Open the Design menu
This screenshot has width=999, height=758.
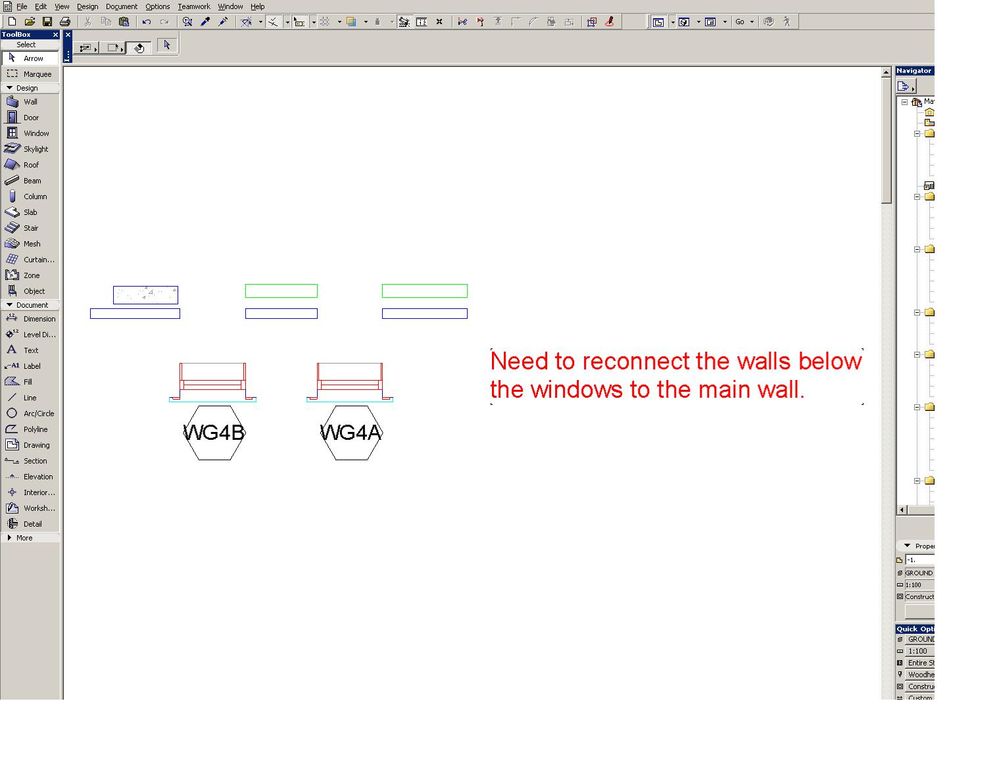pyautogui.click(x=87, y=6)
